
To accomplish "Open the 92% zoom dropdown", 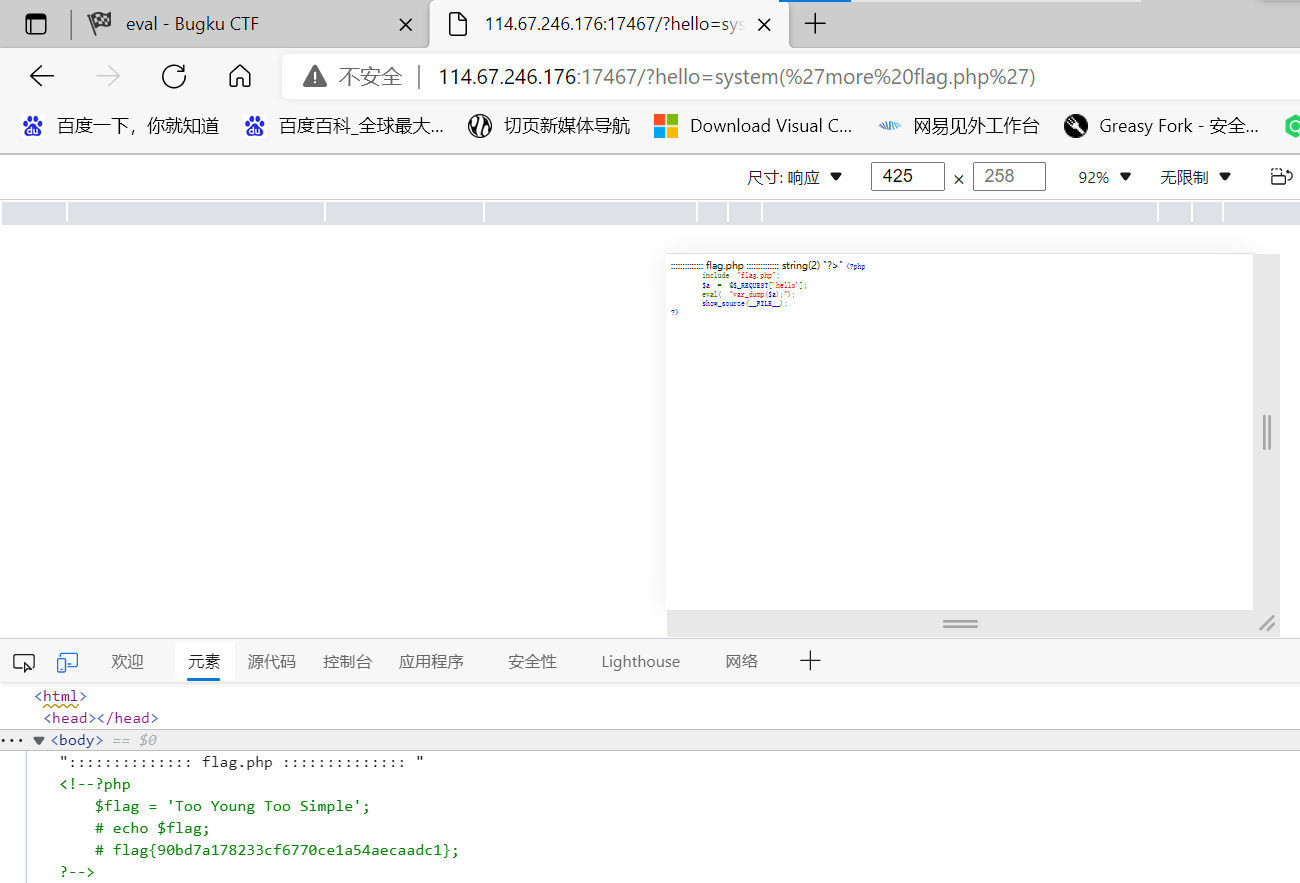I will 1104,177.
